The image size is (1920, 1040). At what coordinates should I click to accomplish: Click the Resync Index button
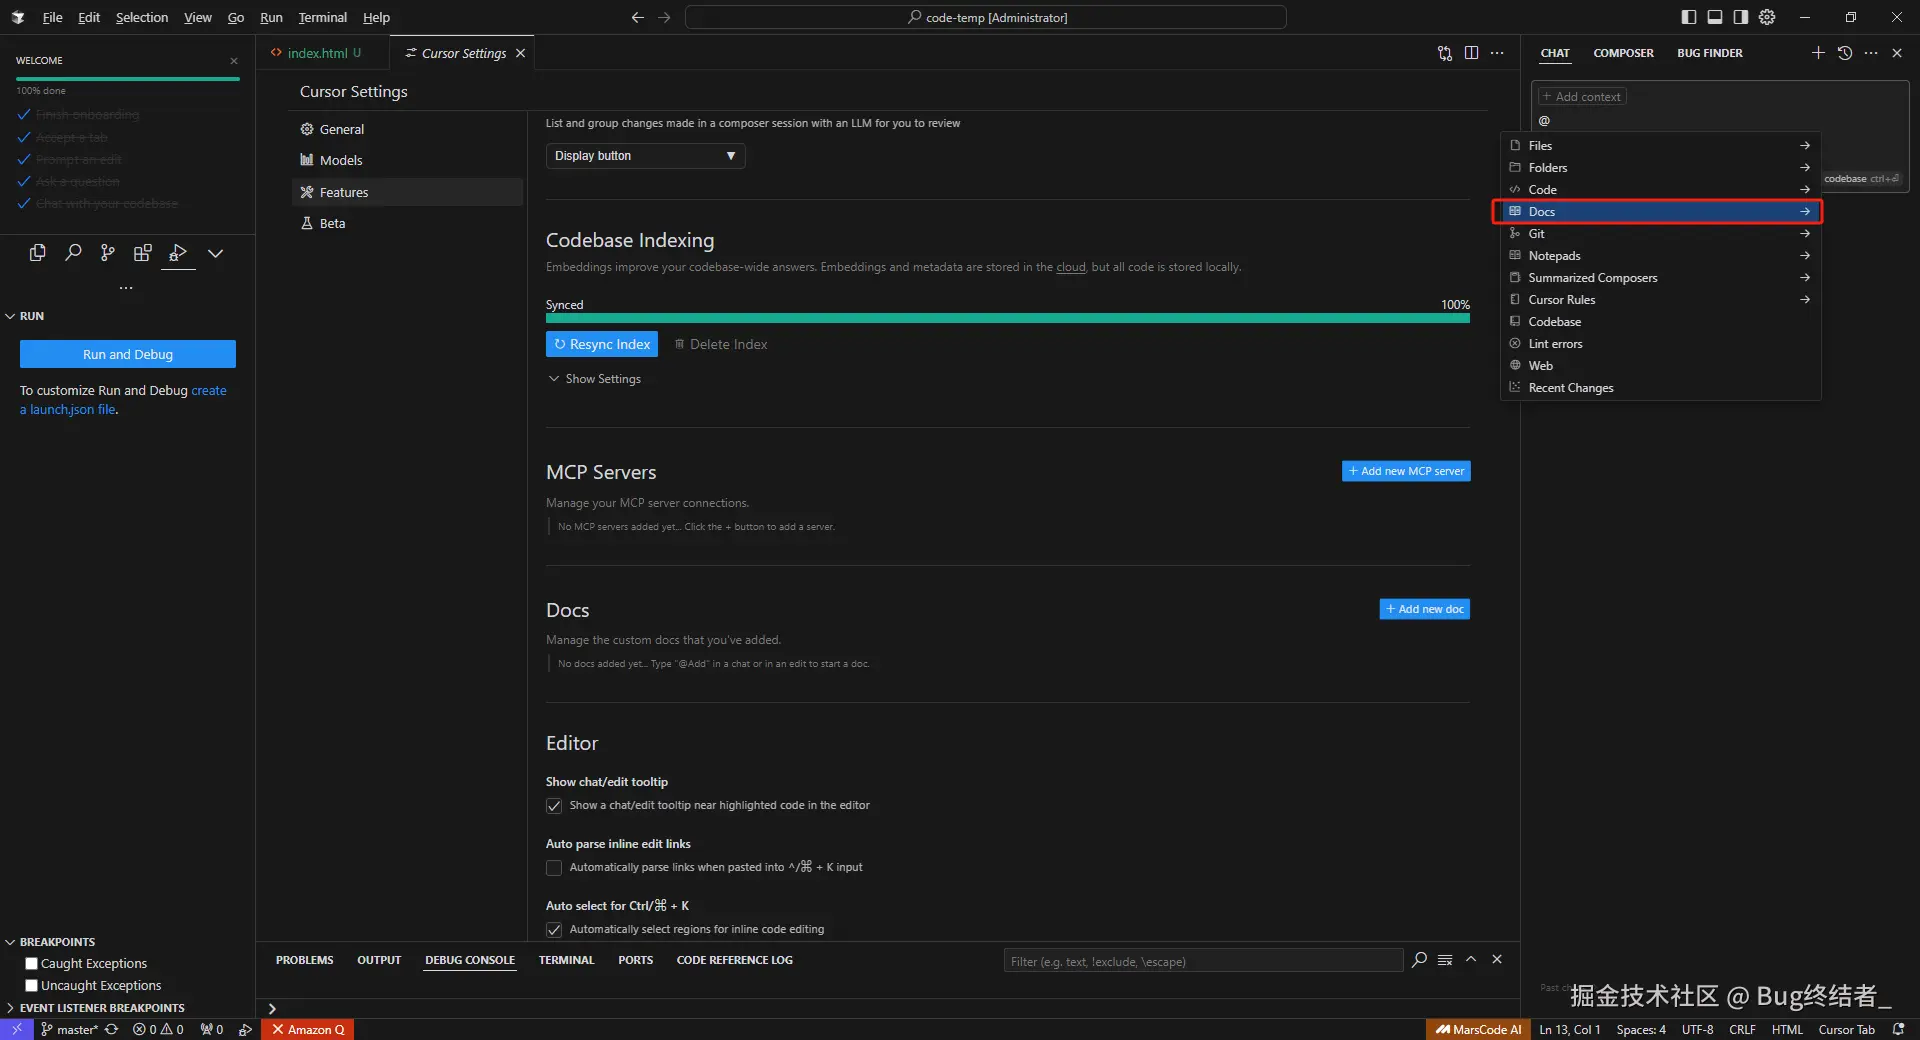coord(602,344)
